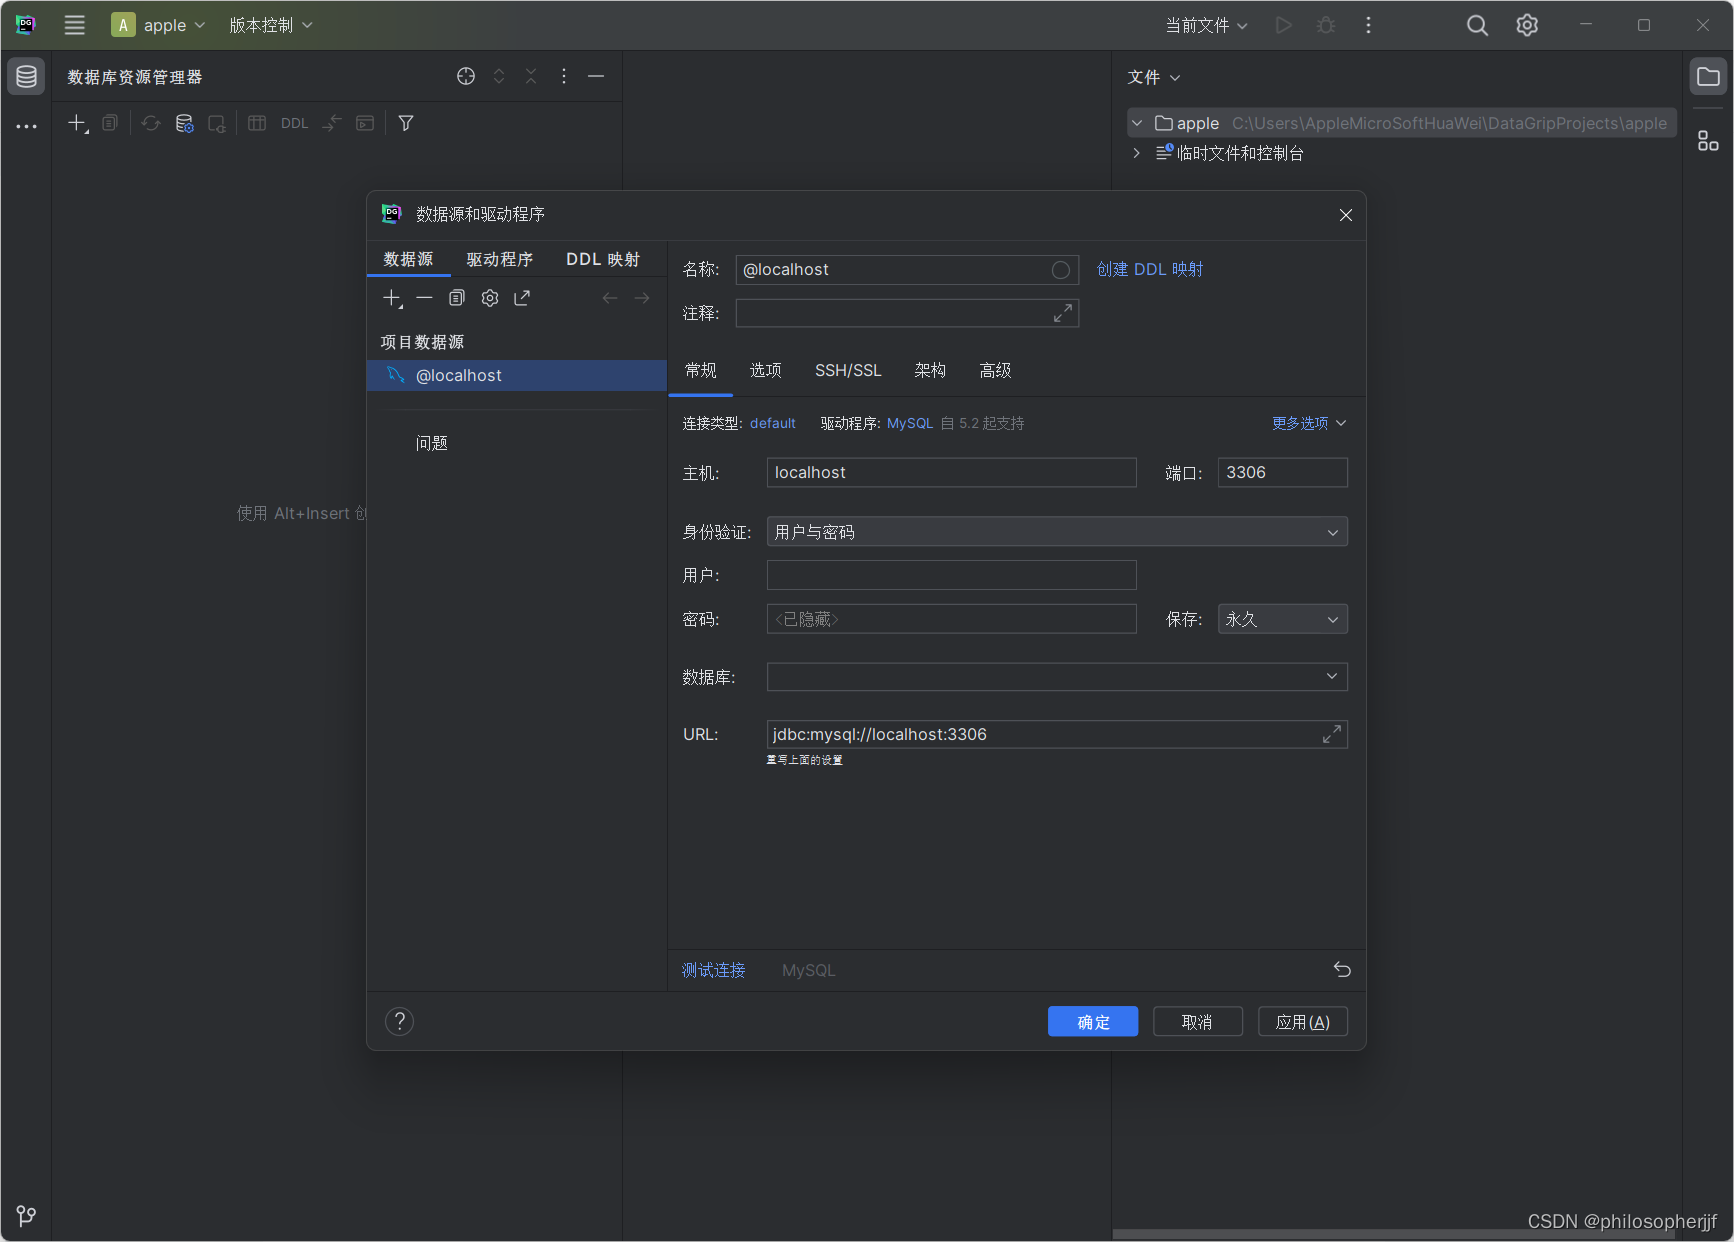Screen dimensions: 1734x1242
Task: Open database explorer options kebab menu
Action: click(564, 76)
